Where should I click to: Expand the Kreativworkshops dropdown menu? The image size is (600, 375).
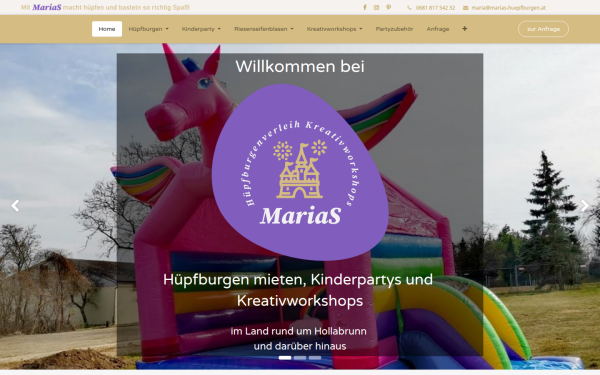point(334,29)
